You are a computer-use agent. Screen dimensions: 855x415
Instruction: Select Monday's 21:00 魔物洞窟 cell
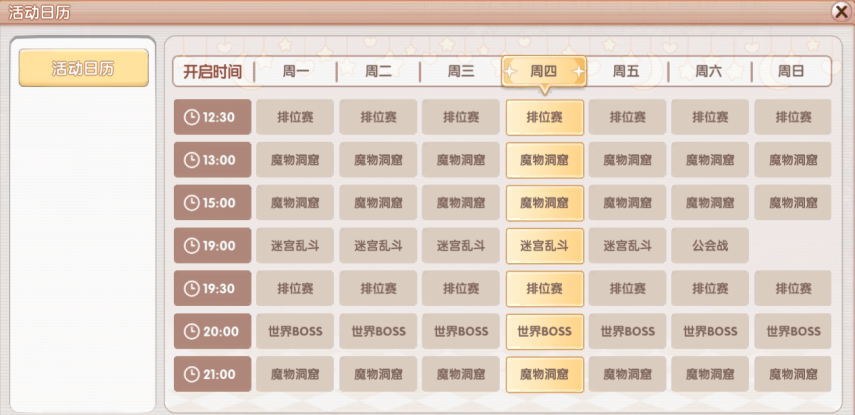click(x=295, y=374)
